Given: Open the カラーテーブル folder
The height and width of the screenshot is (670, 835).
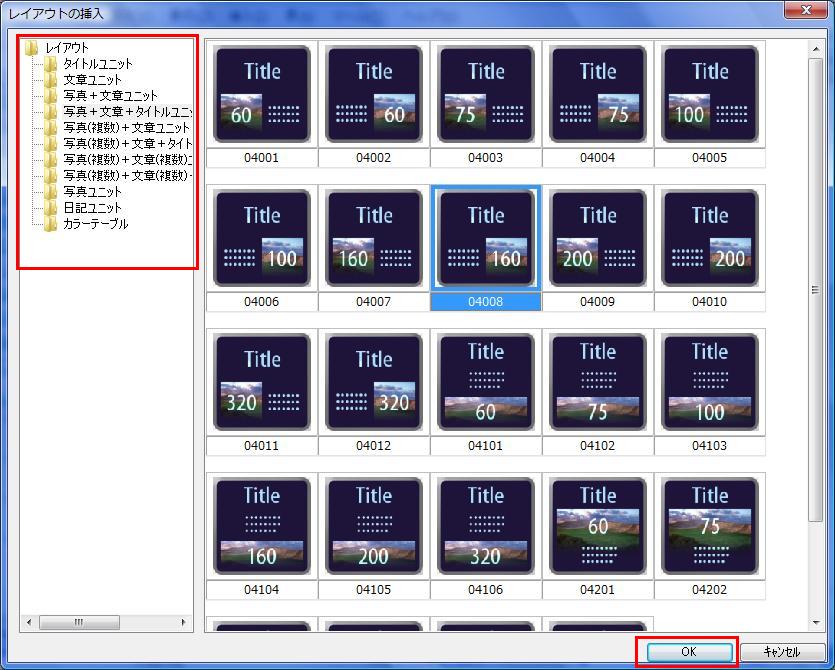Looking at the screenshot, I should click(95, 223).
